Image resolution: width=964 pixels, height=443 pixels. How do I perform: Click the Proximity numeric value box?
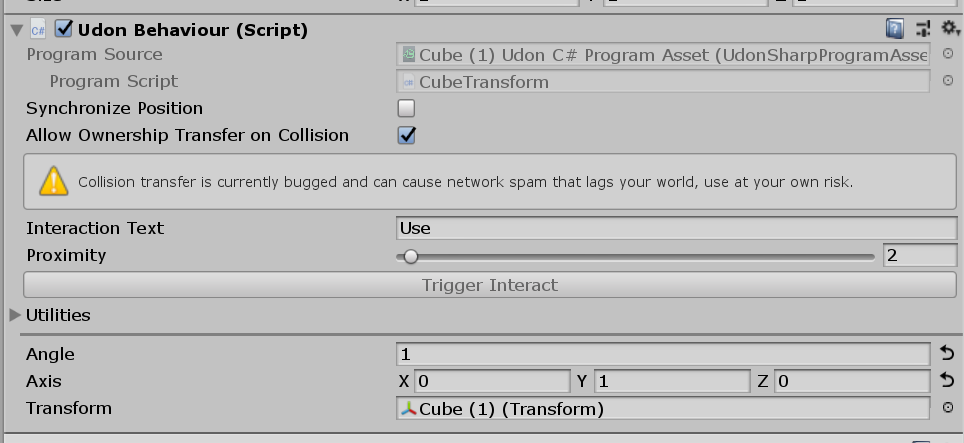[x=919, y=256]
